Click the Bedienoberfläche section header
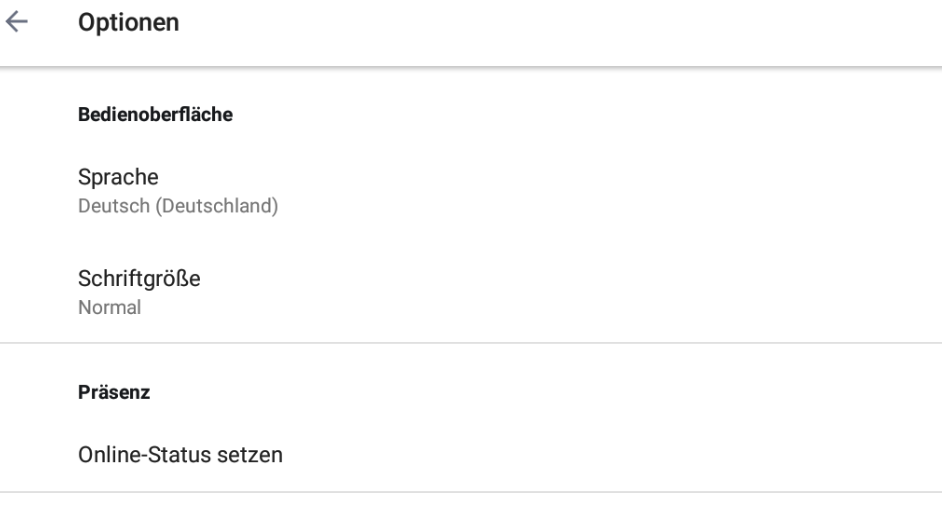Image resolution: width=942 pixels, height=505 pixels. click(x=155, y=115)
